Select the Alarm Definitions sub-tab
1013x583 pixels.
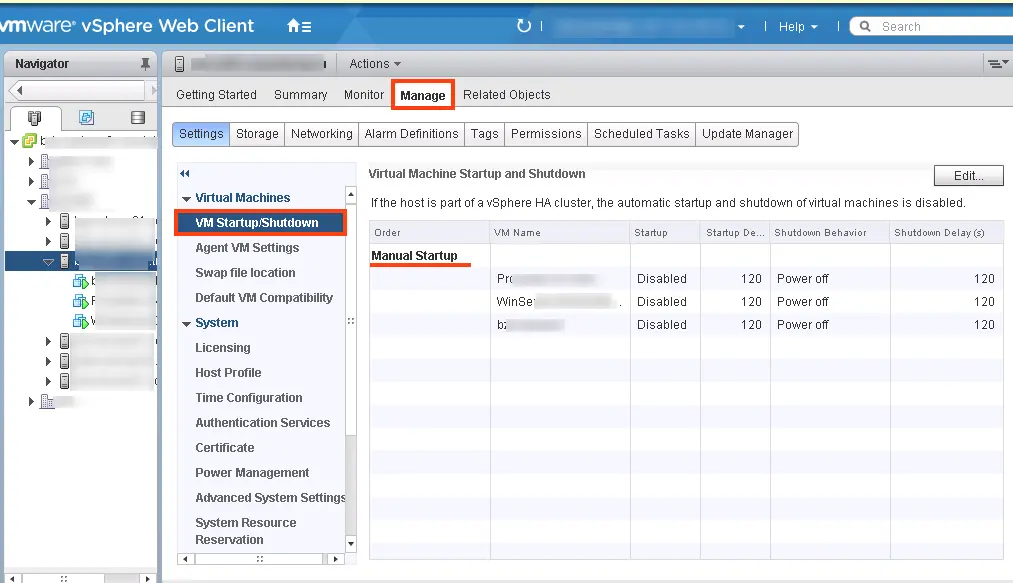tap(411, 134)
